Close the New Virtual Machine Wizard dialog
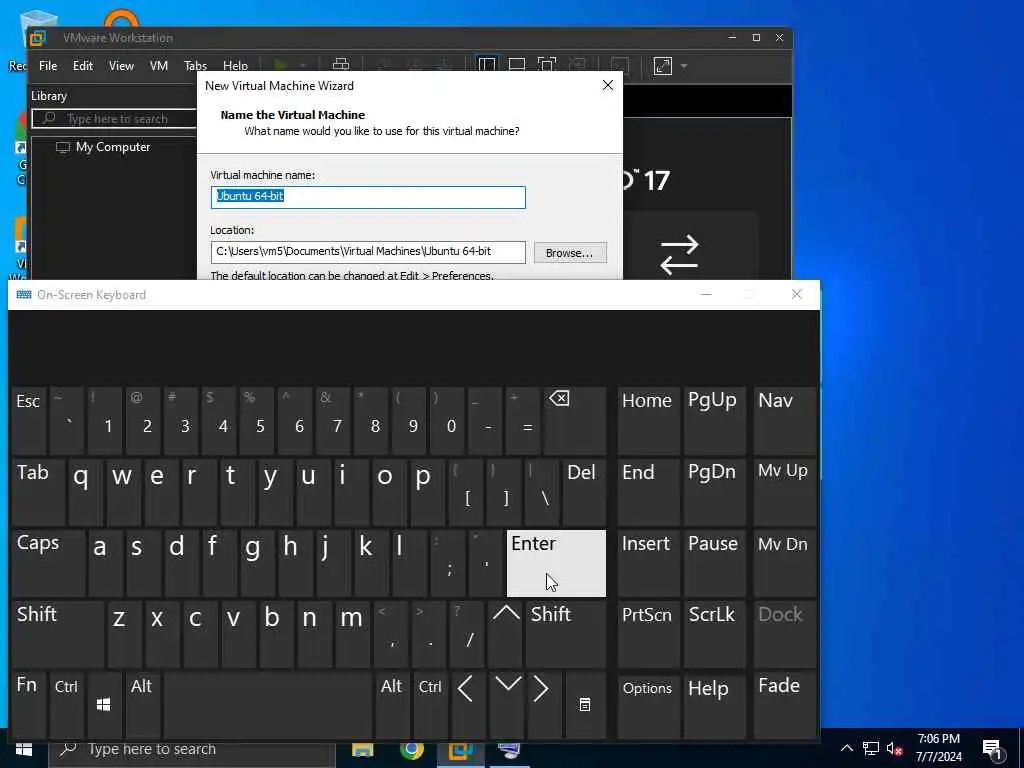1024x768 pixels. pos(608,86)
